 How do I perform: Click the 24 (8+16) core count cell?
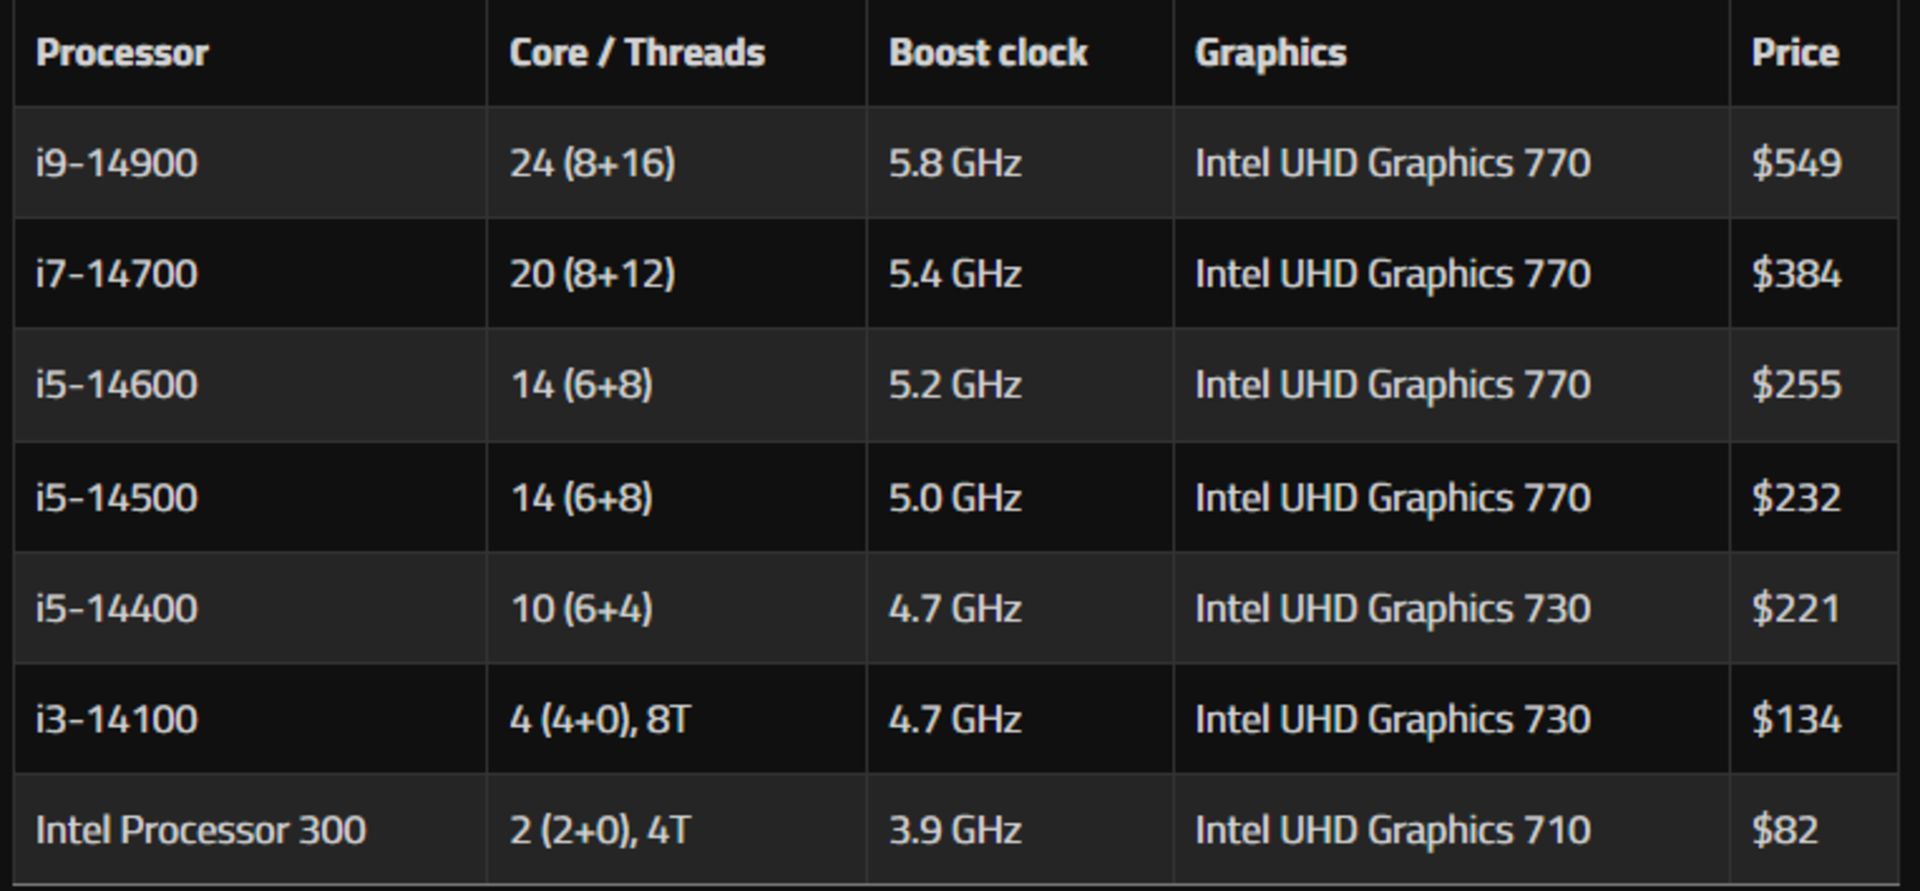[x=677, y=163]
